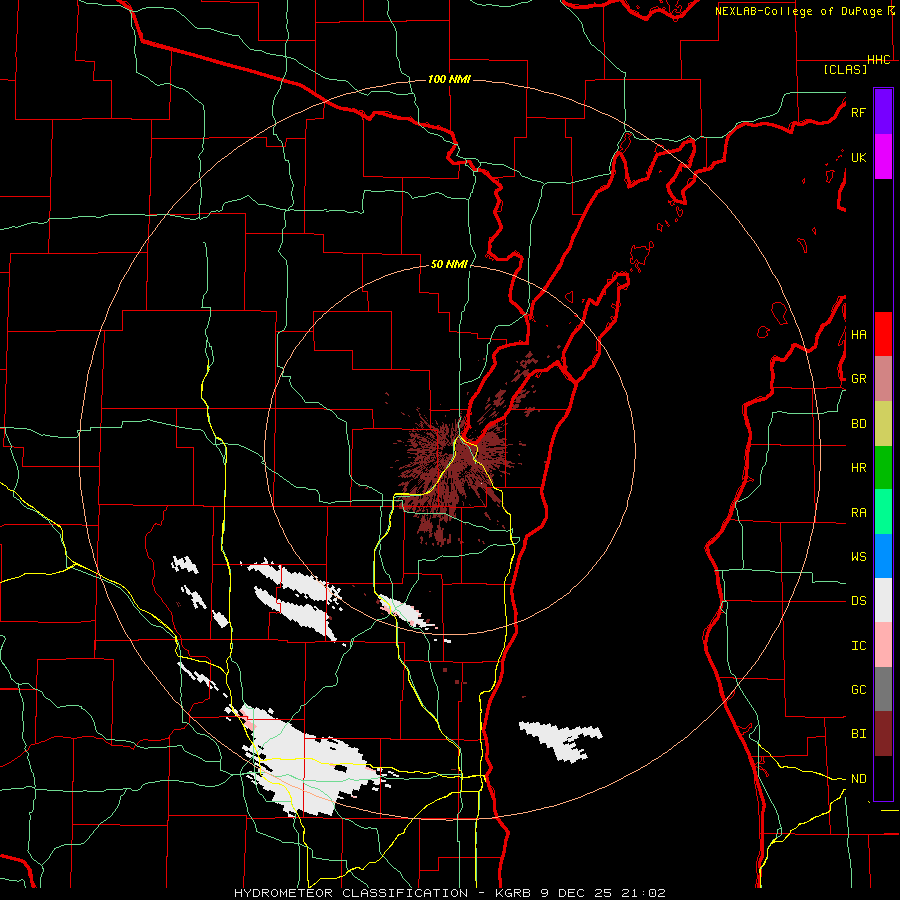The image size is (900, 900).
Task: Click the BD yellow legend swatch
Action: click(883, 424)
